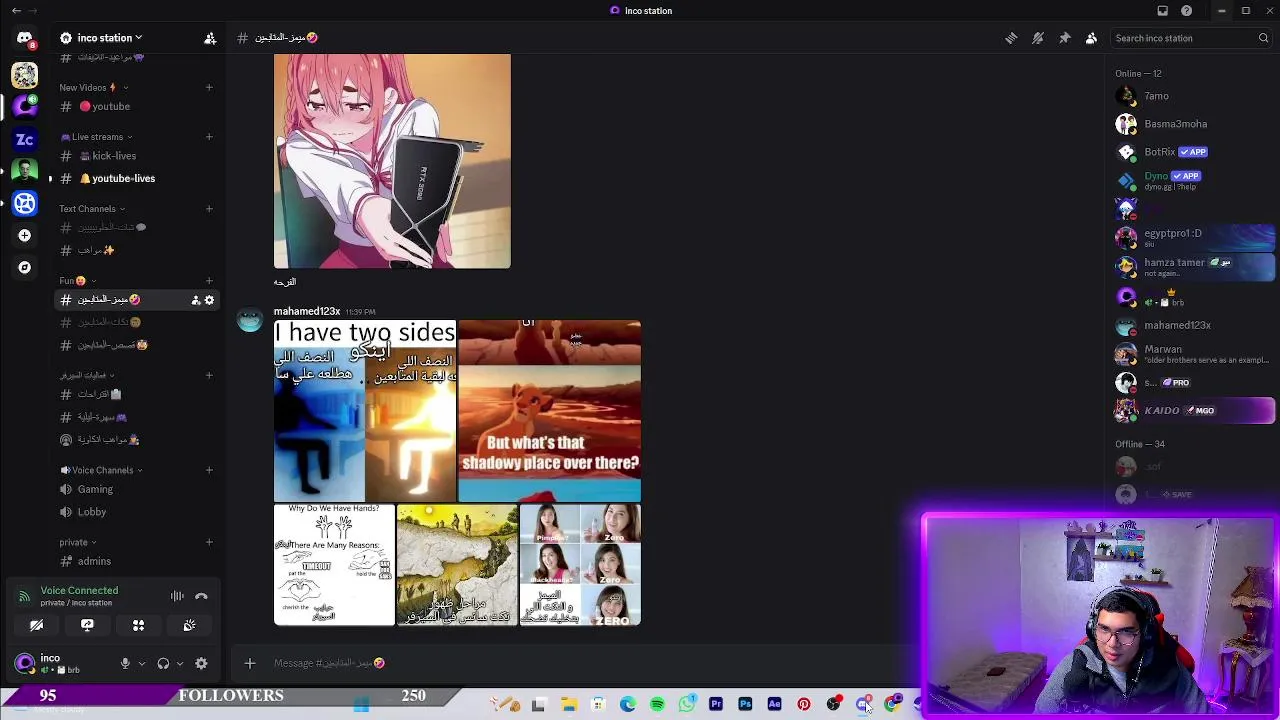Focus the message input box
Image resolution: width=1280 pixels, height=720 pixels.
coord(590,663)
